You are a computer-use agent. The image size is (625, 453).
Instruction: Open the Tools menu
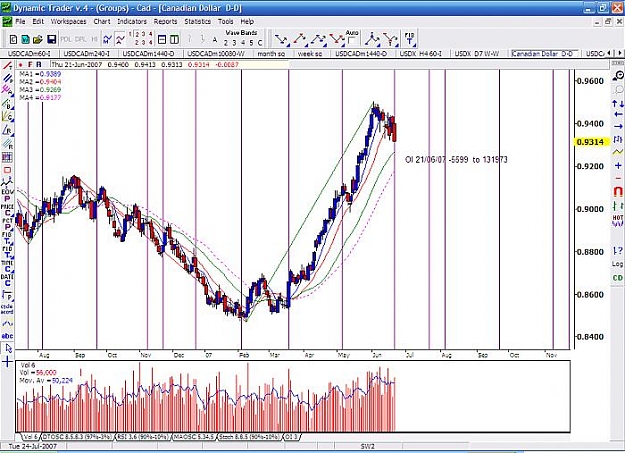pyautogui.click(x=225, y=22)
